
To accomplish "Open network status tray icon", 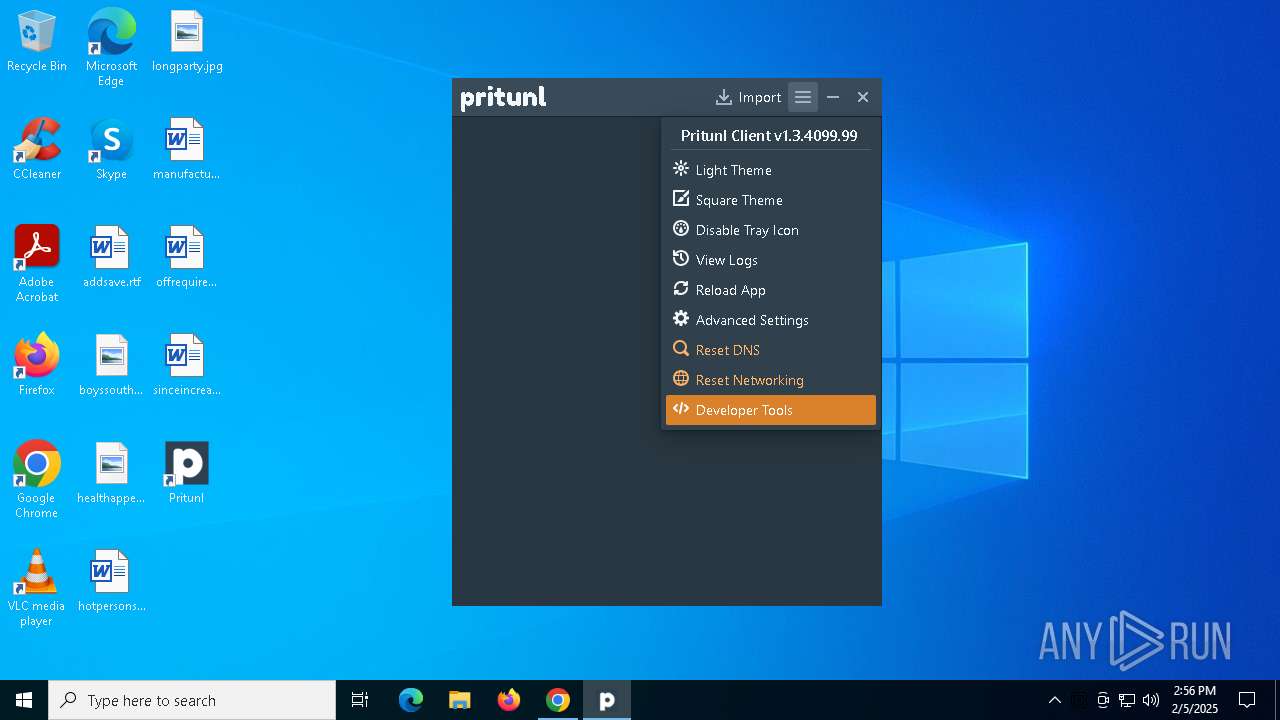I will tap(1127, 700).
